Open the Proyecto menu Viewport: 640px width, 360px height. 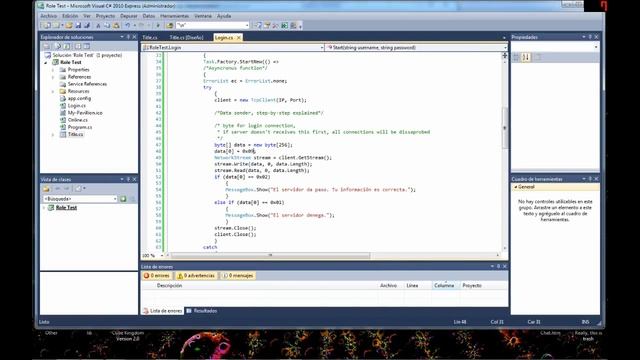point(105,16)
